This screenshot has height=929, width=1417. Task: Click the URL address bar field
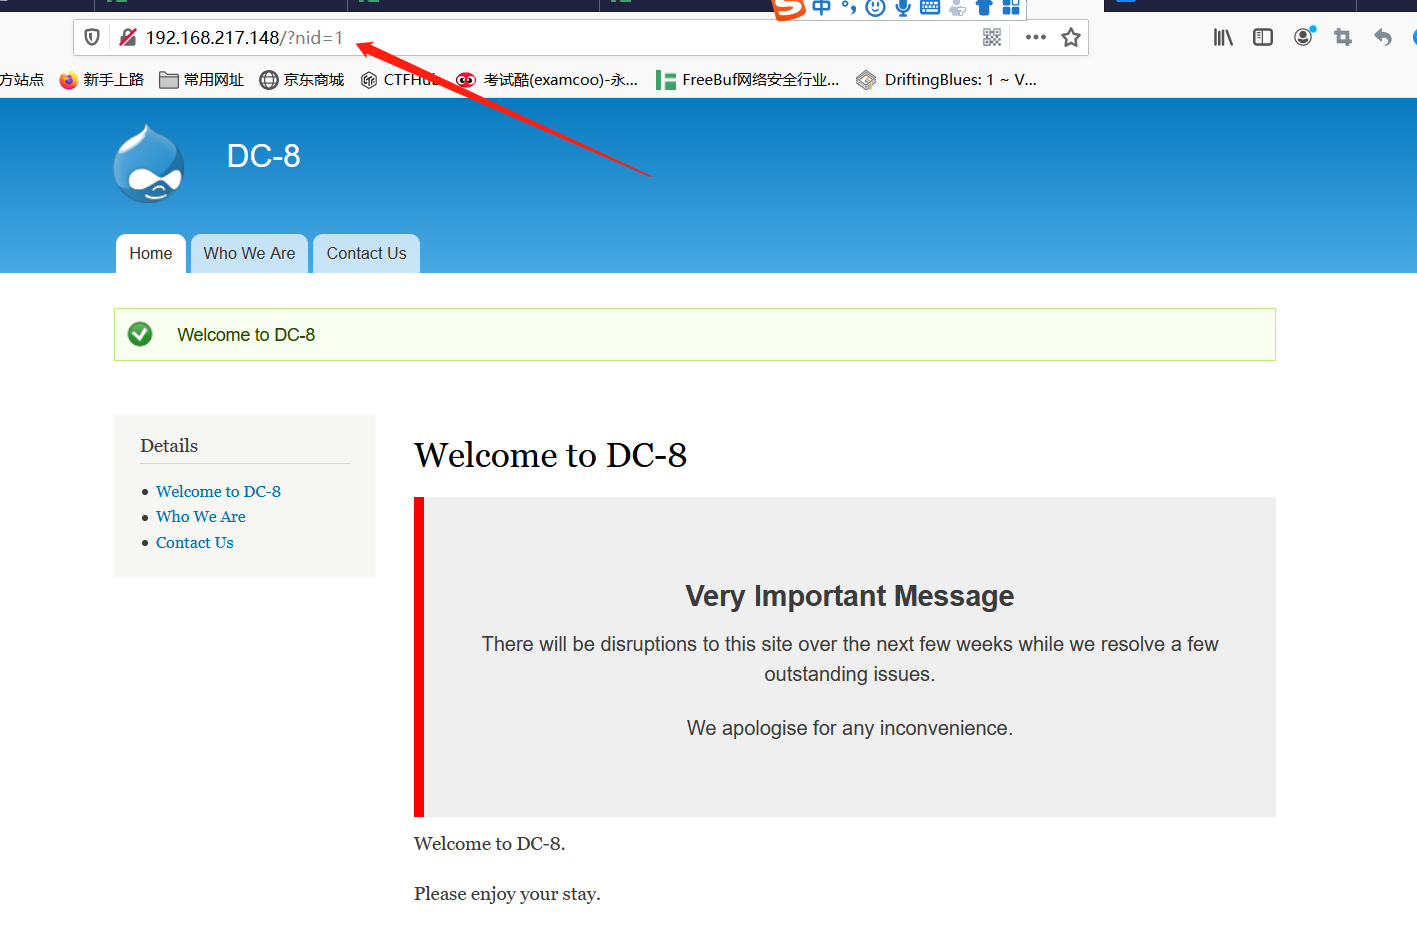pos(560,37)
